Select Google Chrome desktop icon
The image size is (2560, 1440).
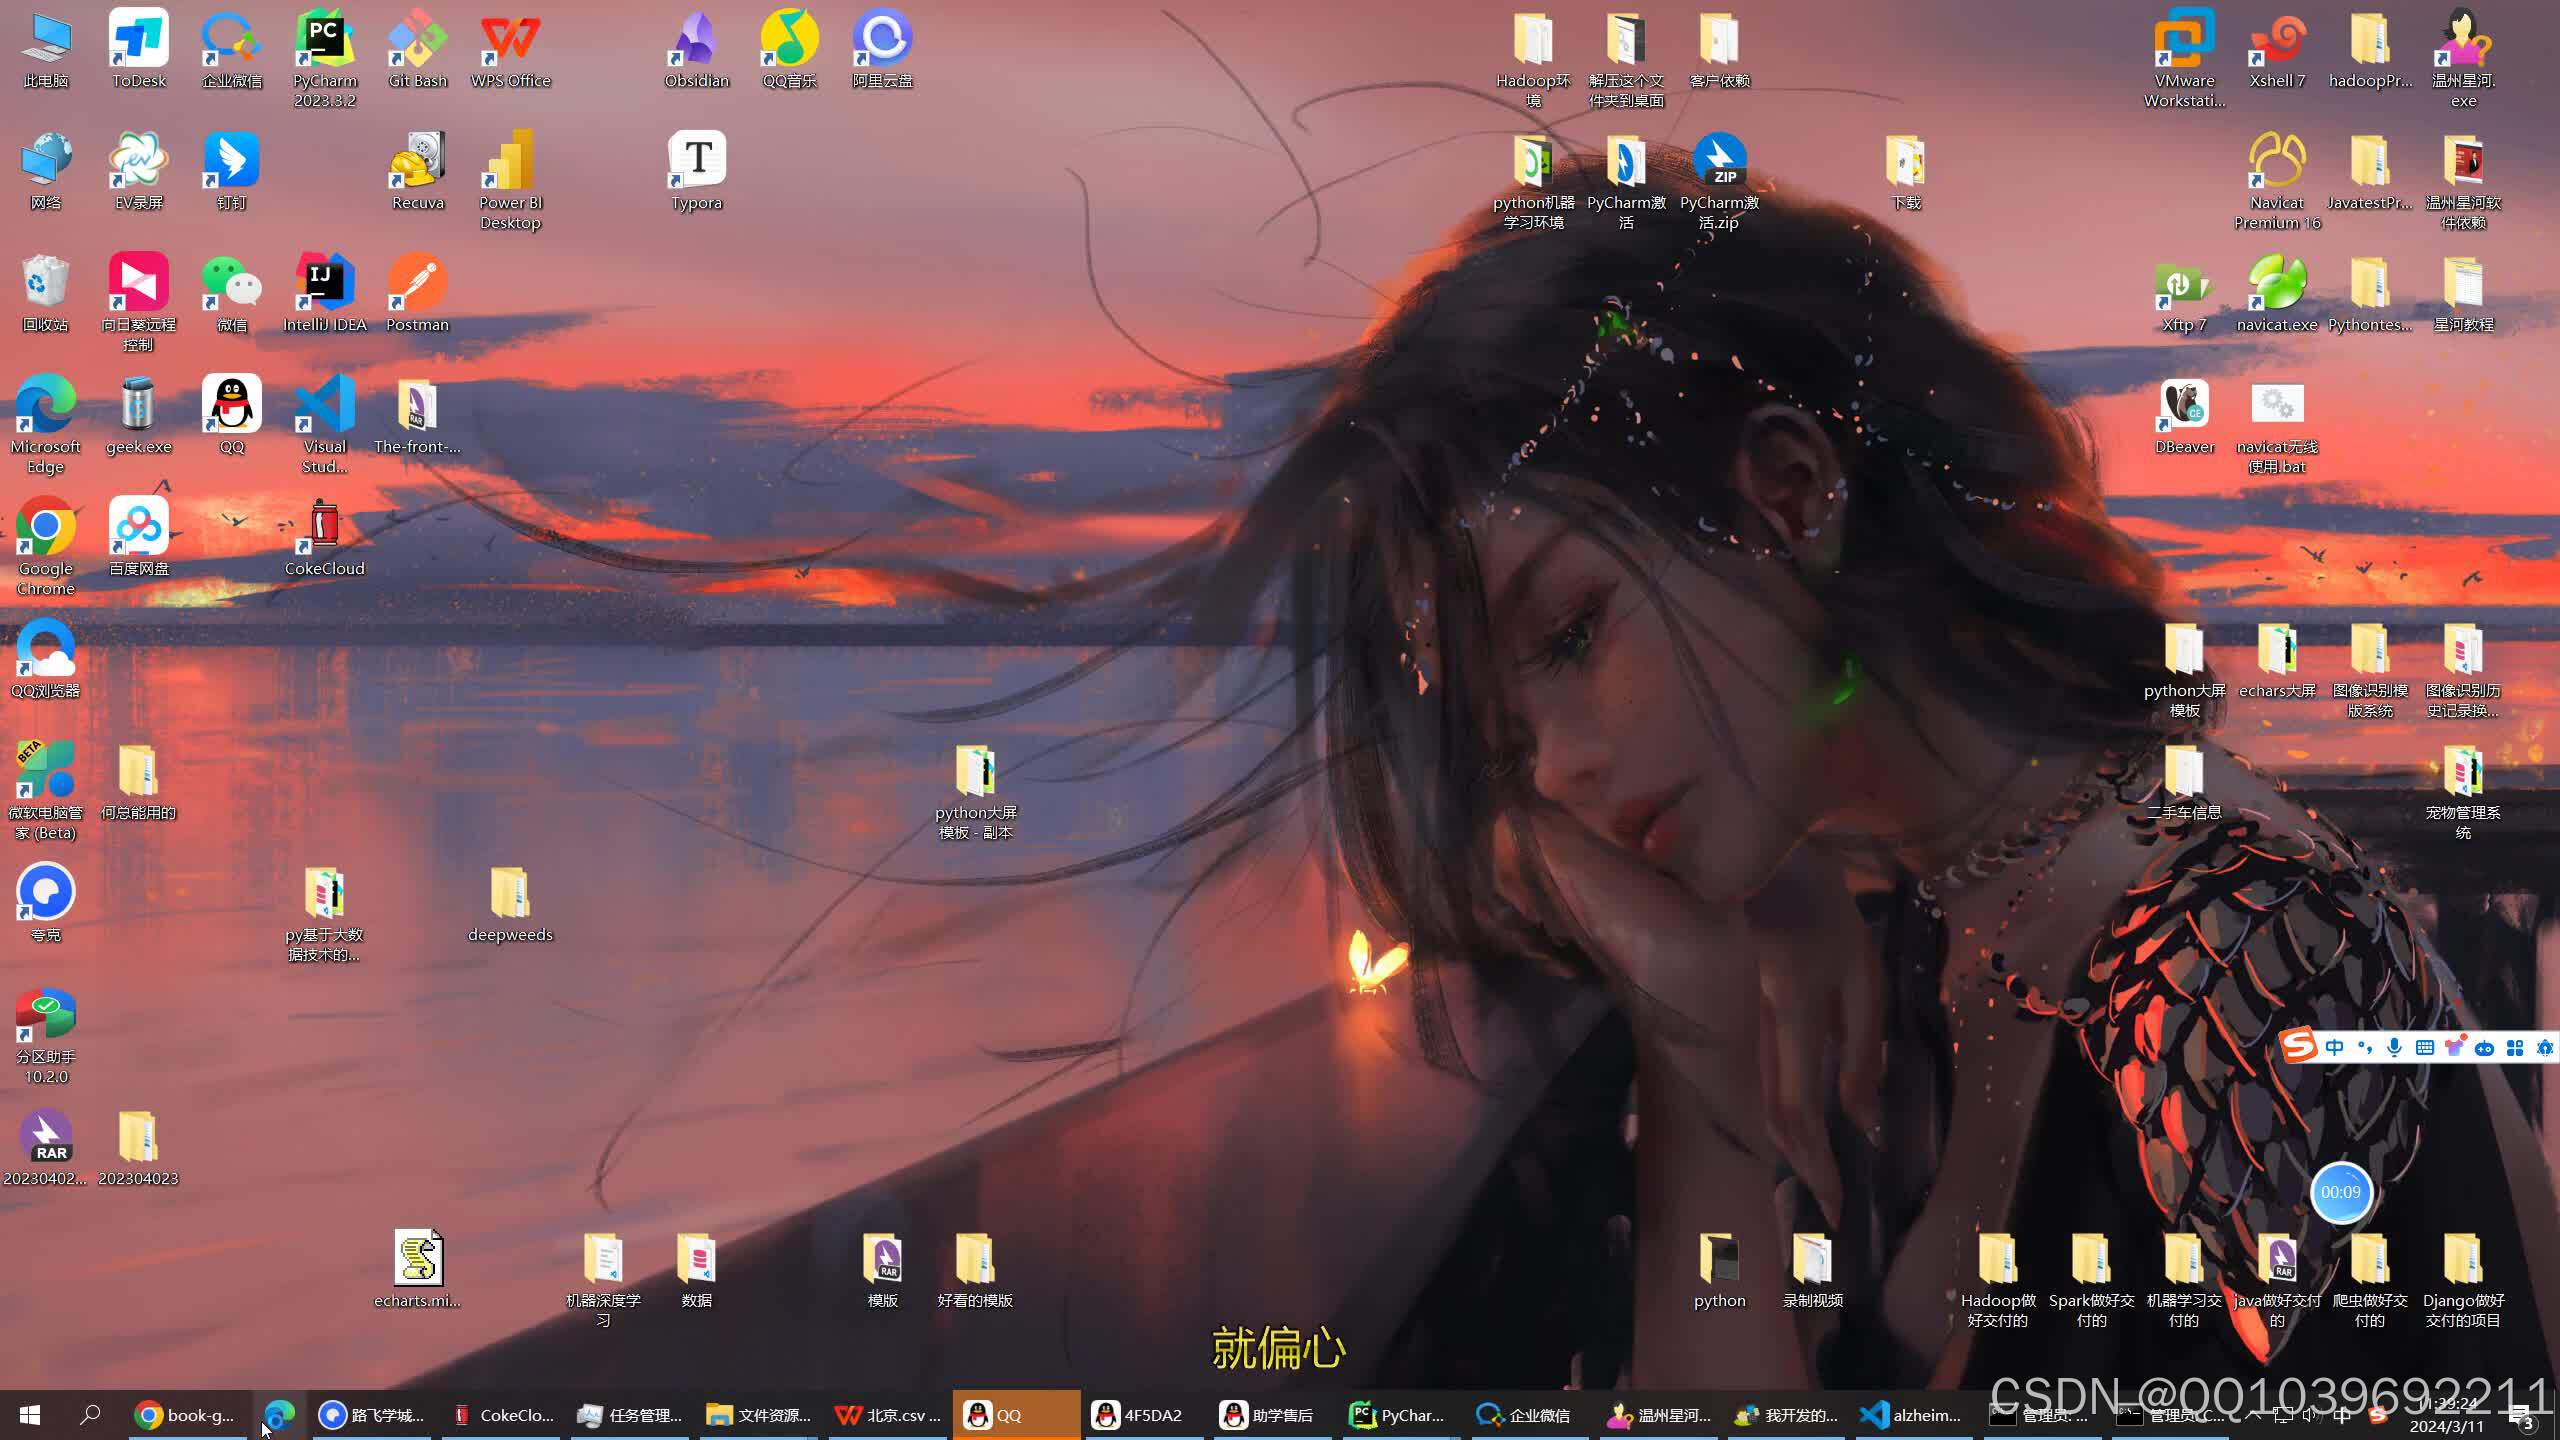point(46,546)
